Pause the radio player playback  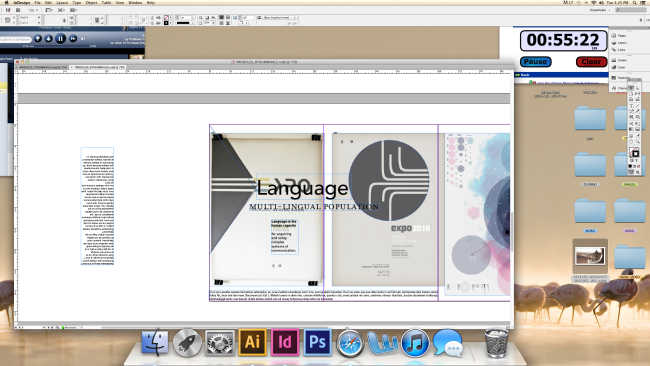point(61,39)
